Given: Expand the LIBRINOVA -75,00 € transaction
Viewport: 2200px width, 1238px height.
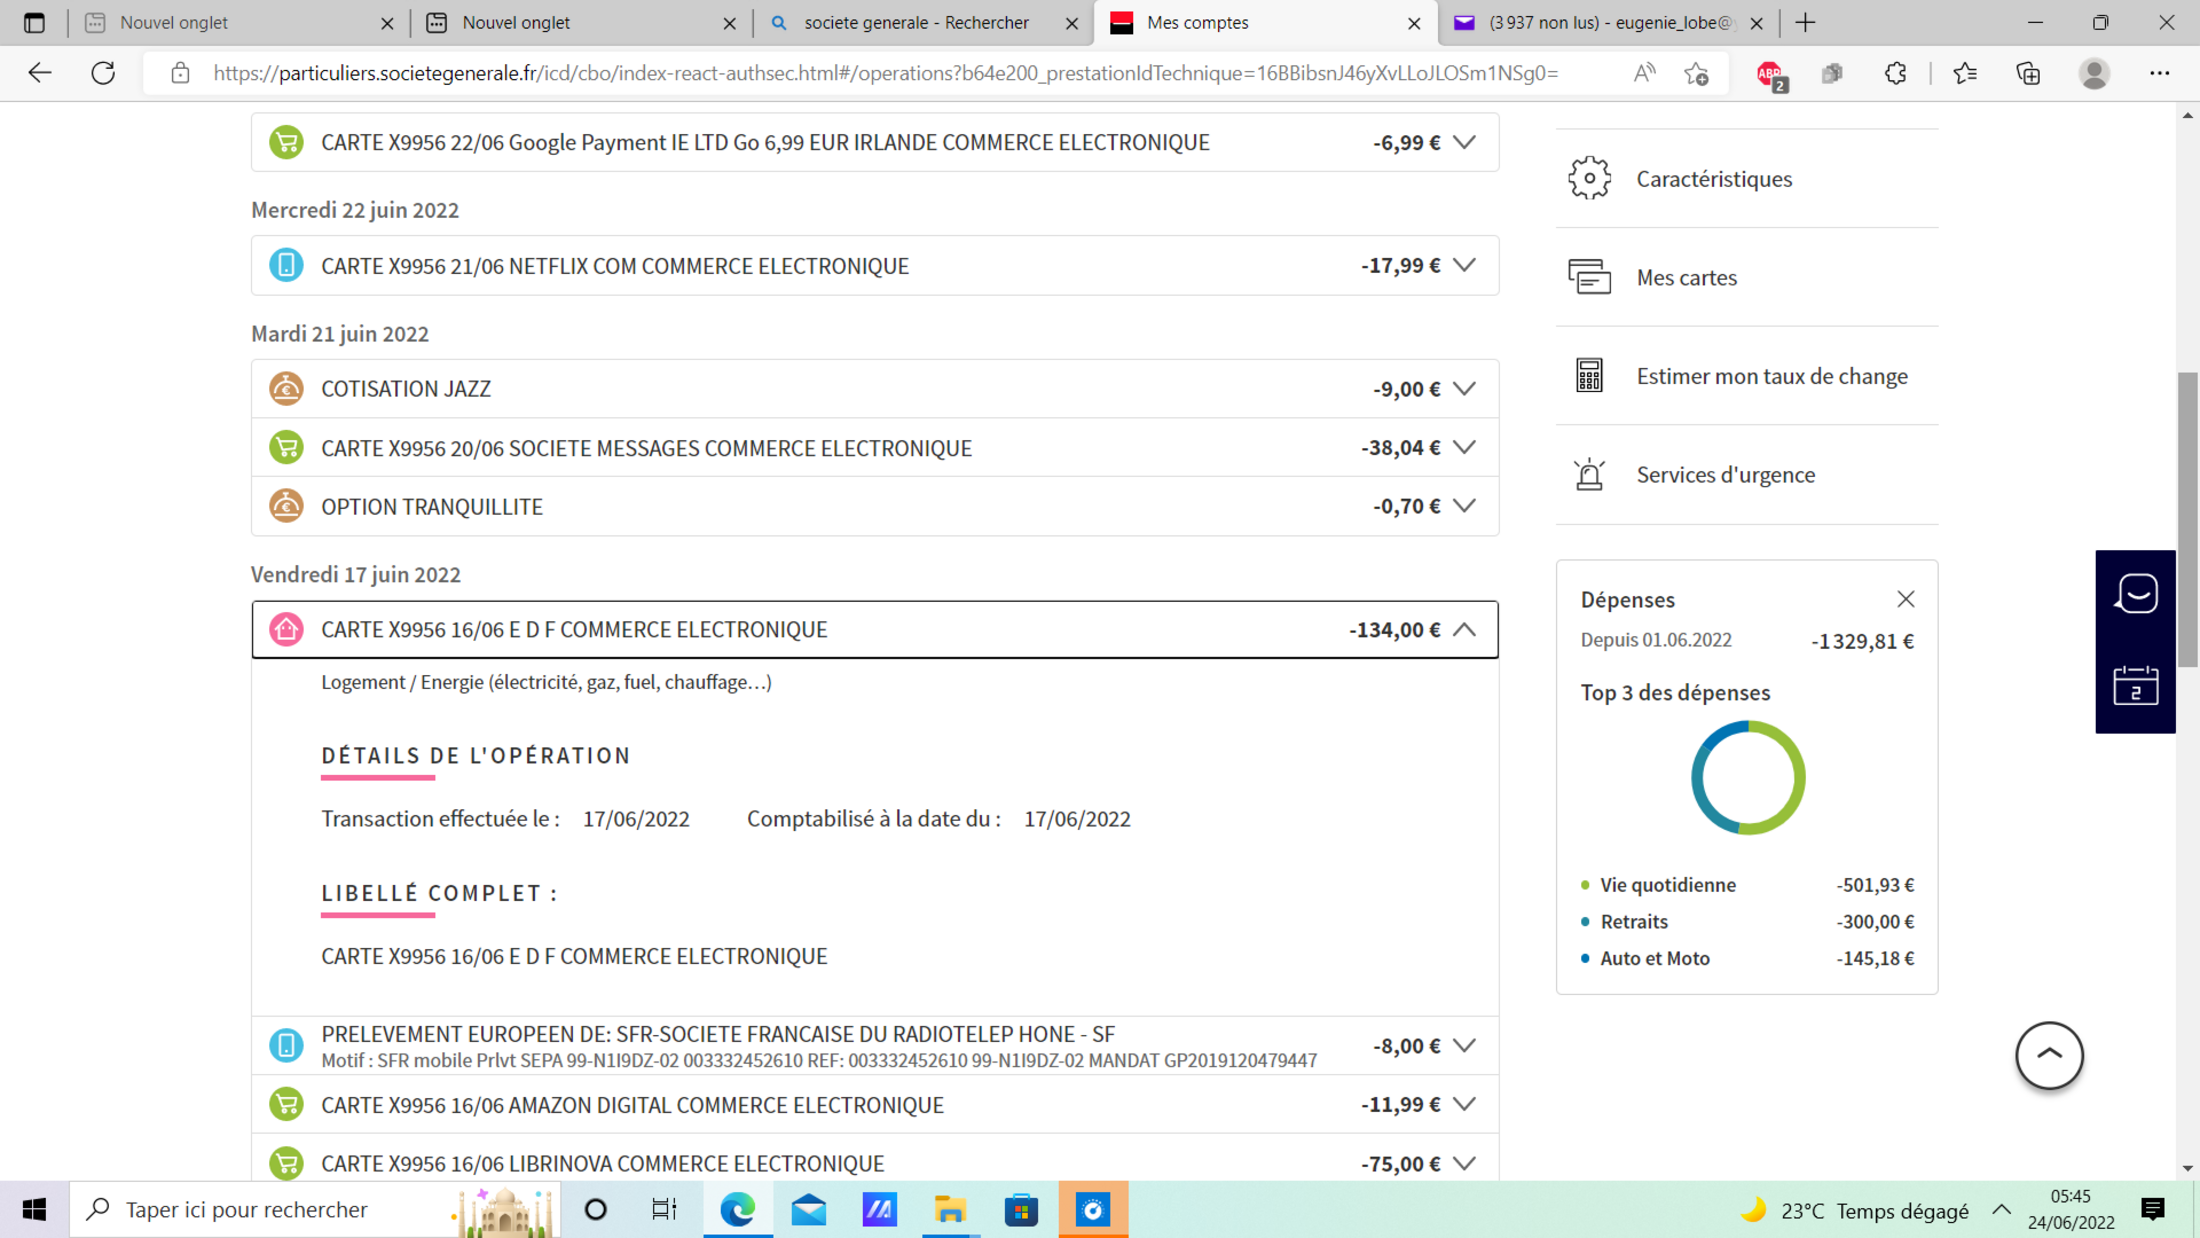Looking at the screenshot, I should [x=1464, y=1163].
